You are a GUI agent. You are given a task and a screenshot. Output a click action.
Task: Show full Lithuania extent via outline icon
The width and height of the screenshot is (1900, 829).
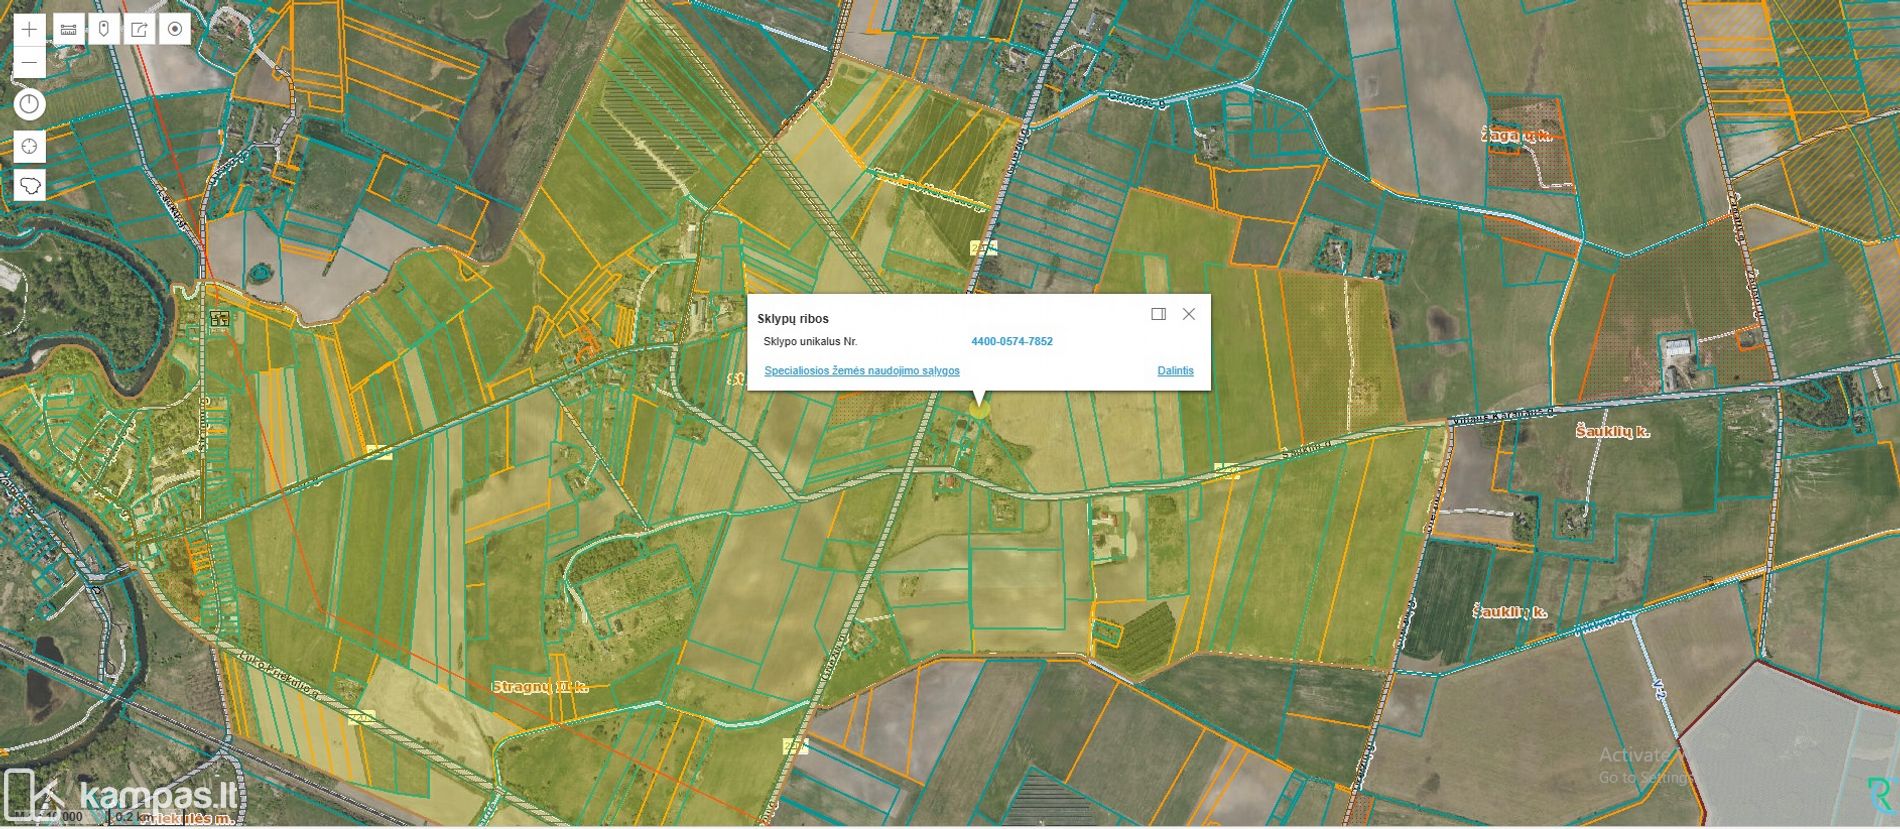[x=29, y=186]
